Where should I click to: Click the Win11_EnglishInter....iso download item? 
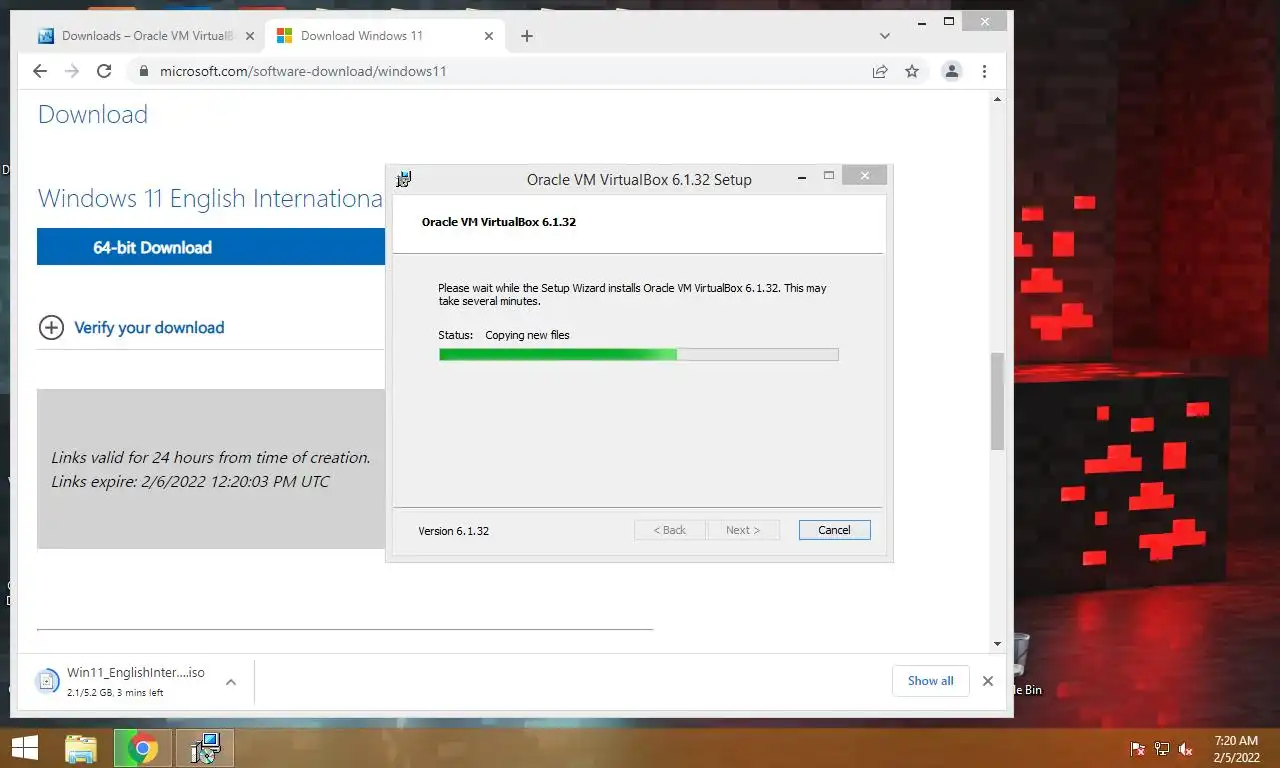[136, 673]
